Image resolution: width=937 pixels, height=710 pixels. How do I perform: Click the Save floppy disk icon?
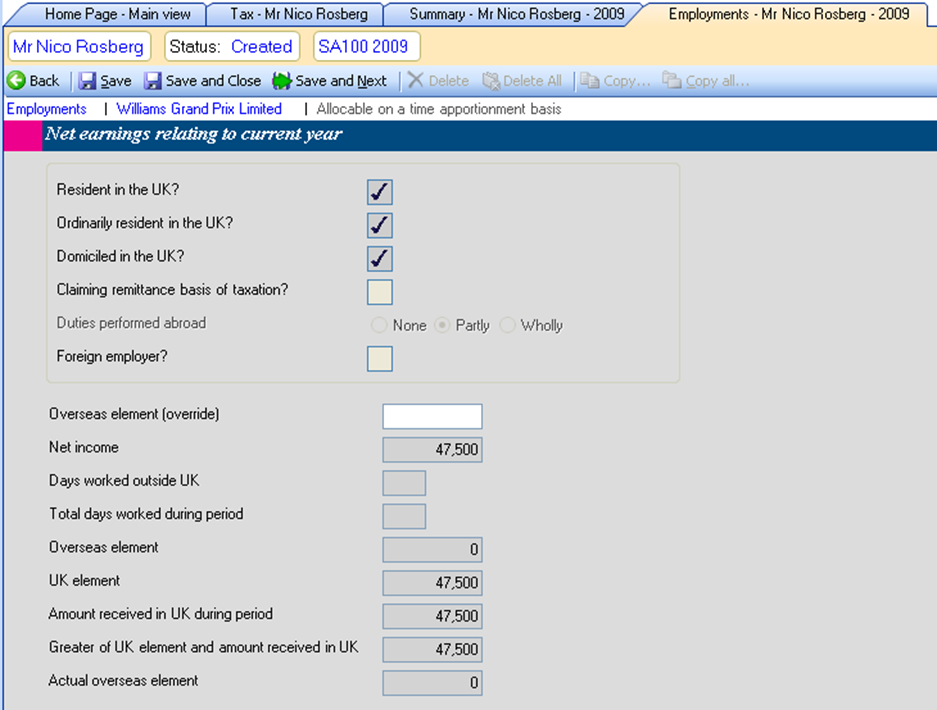[x=88, y=81]
